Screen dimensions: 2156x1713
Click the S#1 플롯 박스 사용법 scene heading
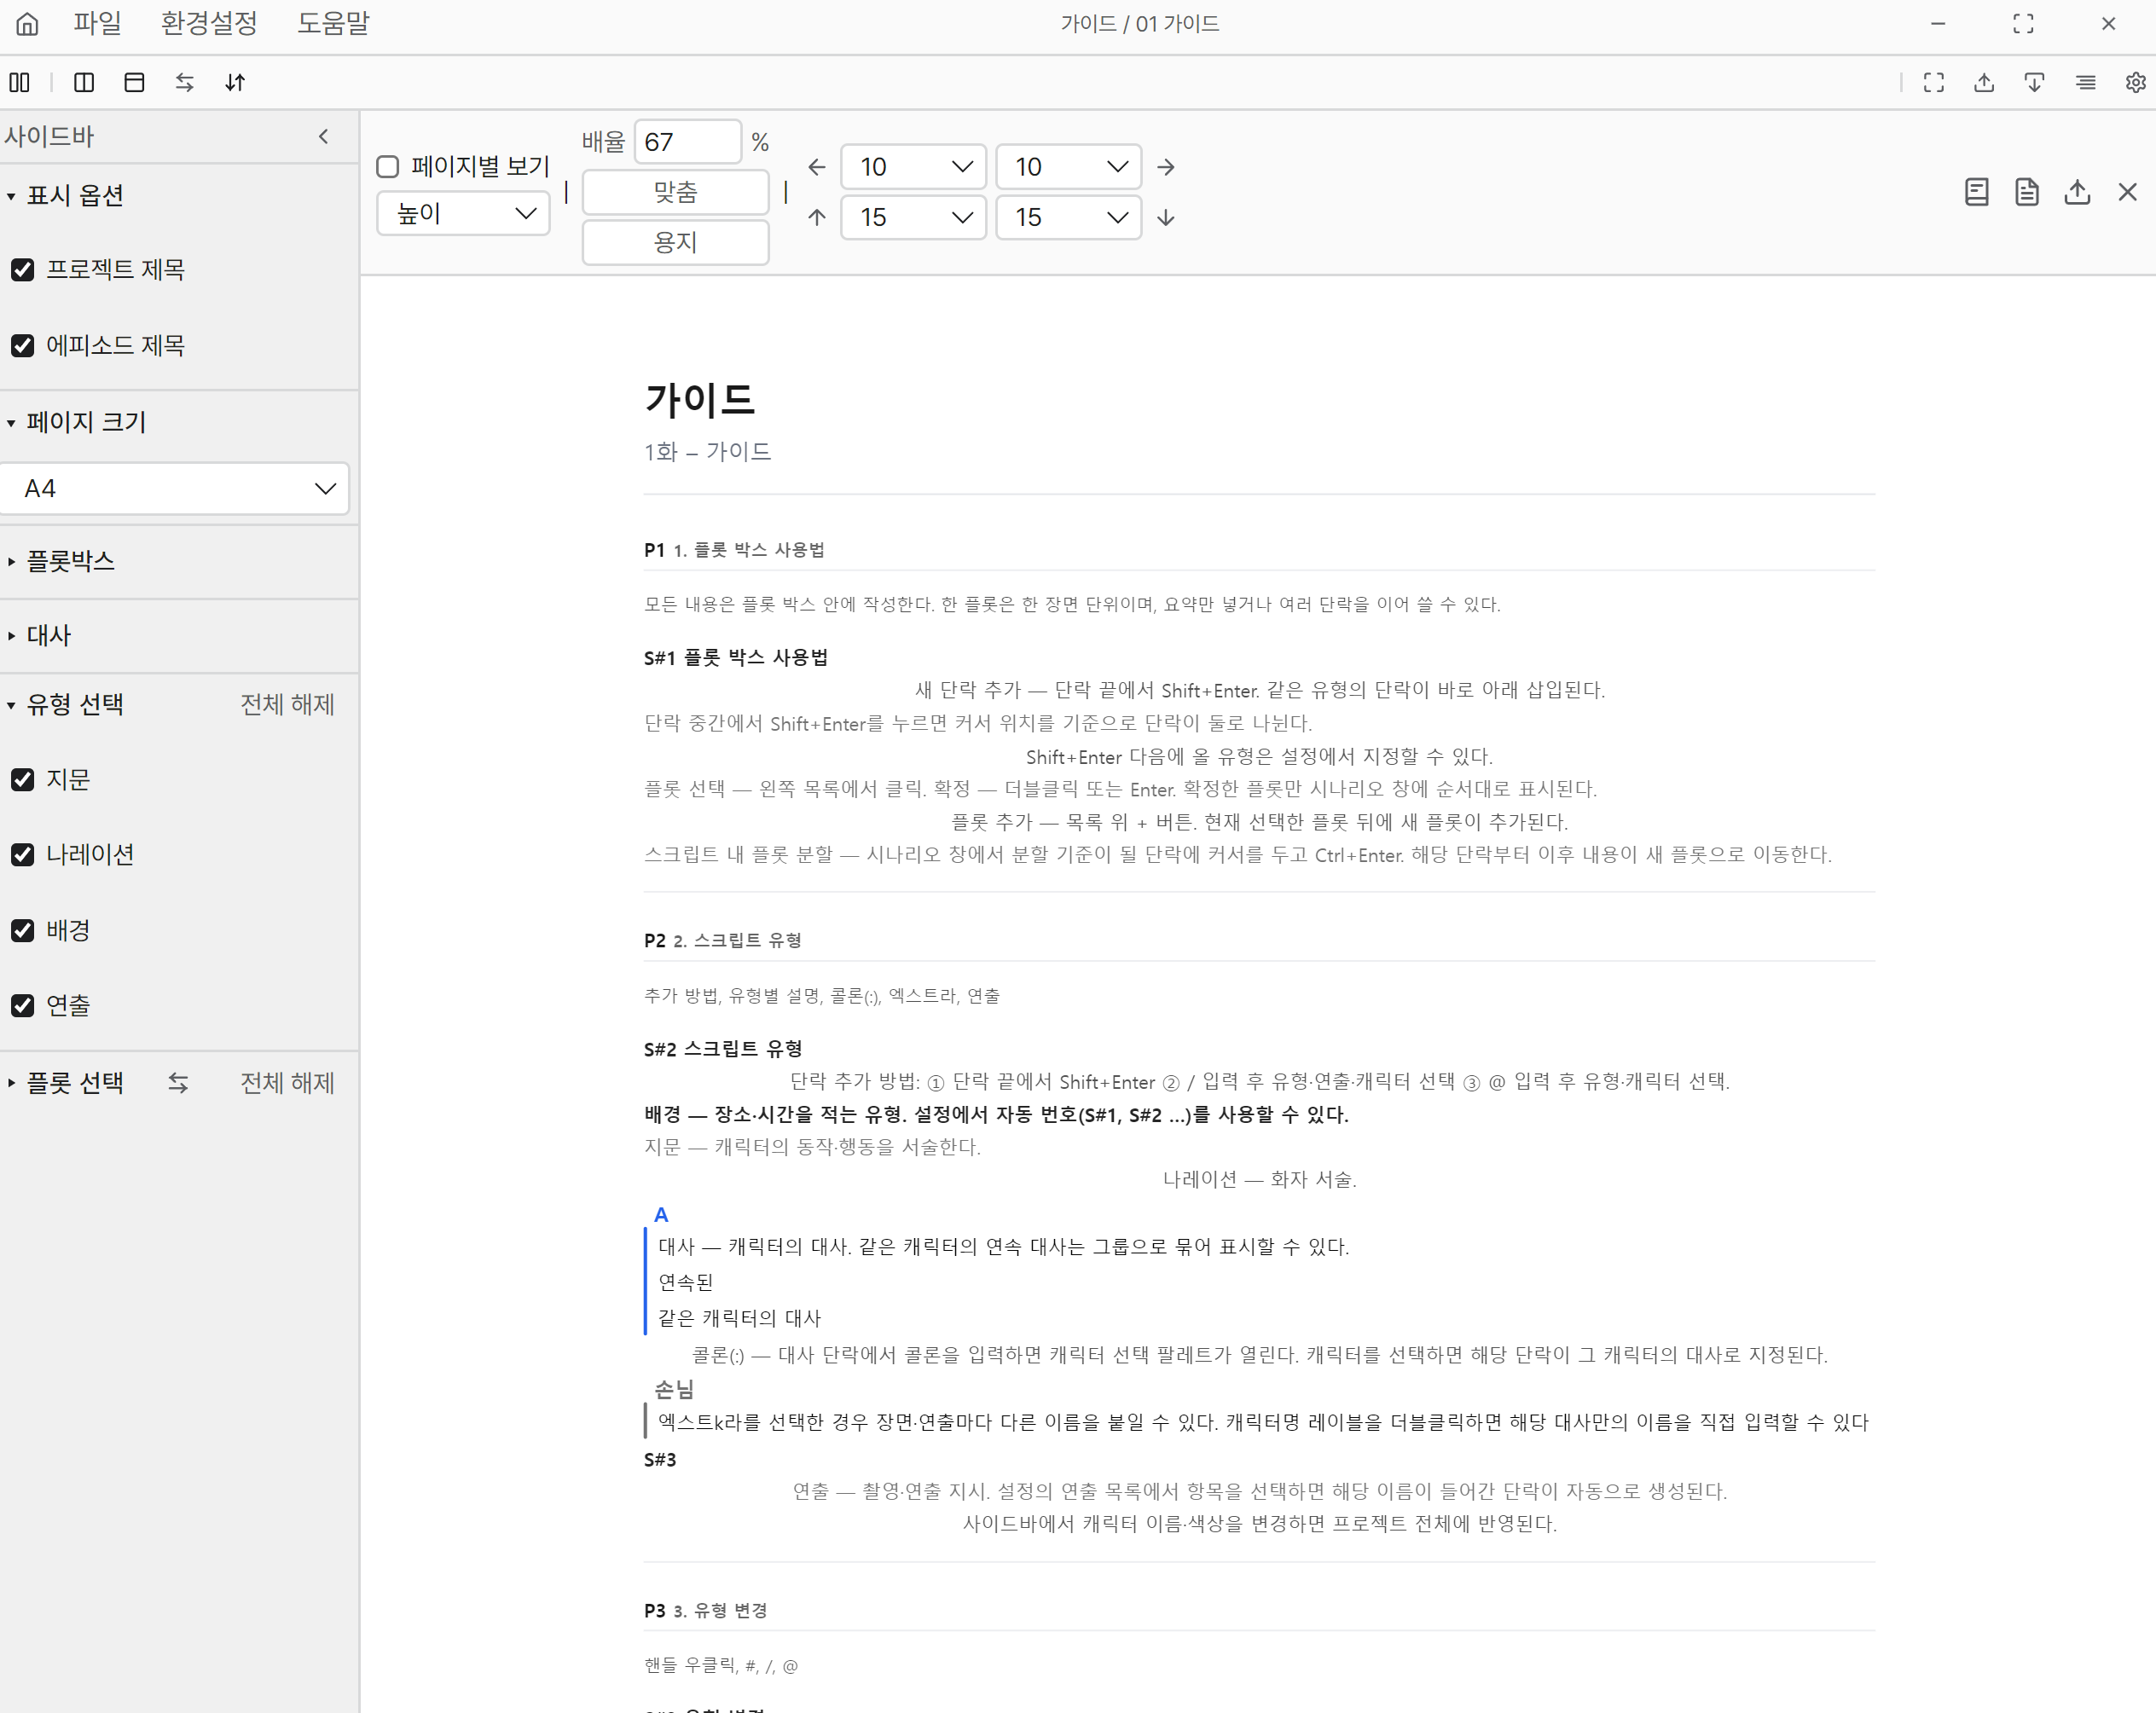tap(735, 657)
